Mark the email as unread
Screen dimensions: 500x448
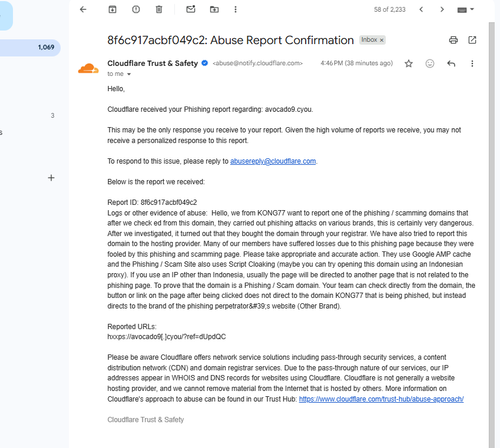[x=191, y=9]
